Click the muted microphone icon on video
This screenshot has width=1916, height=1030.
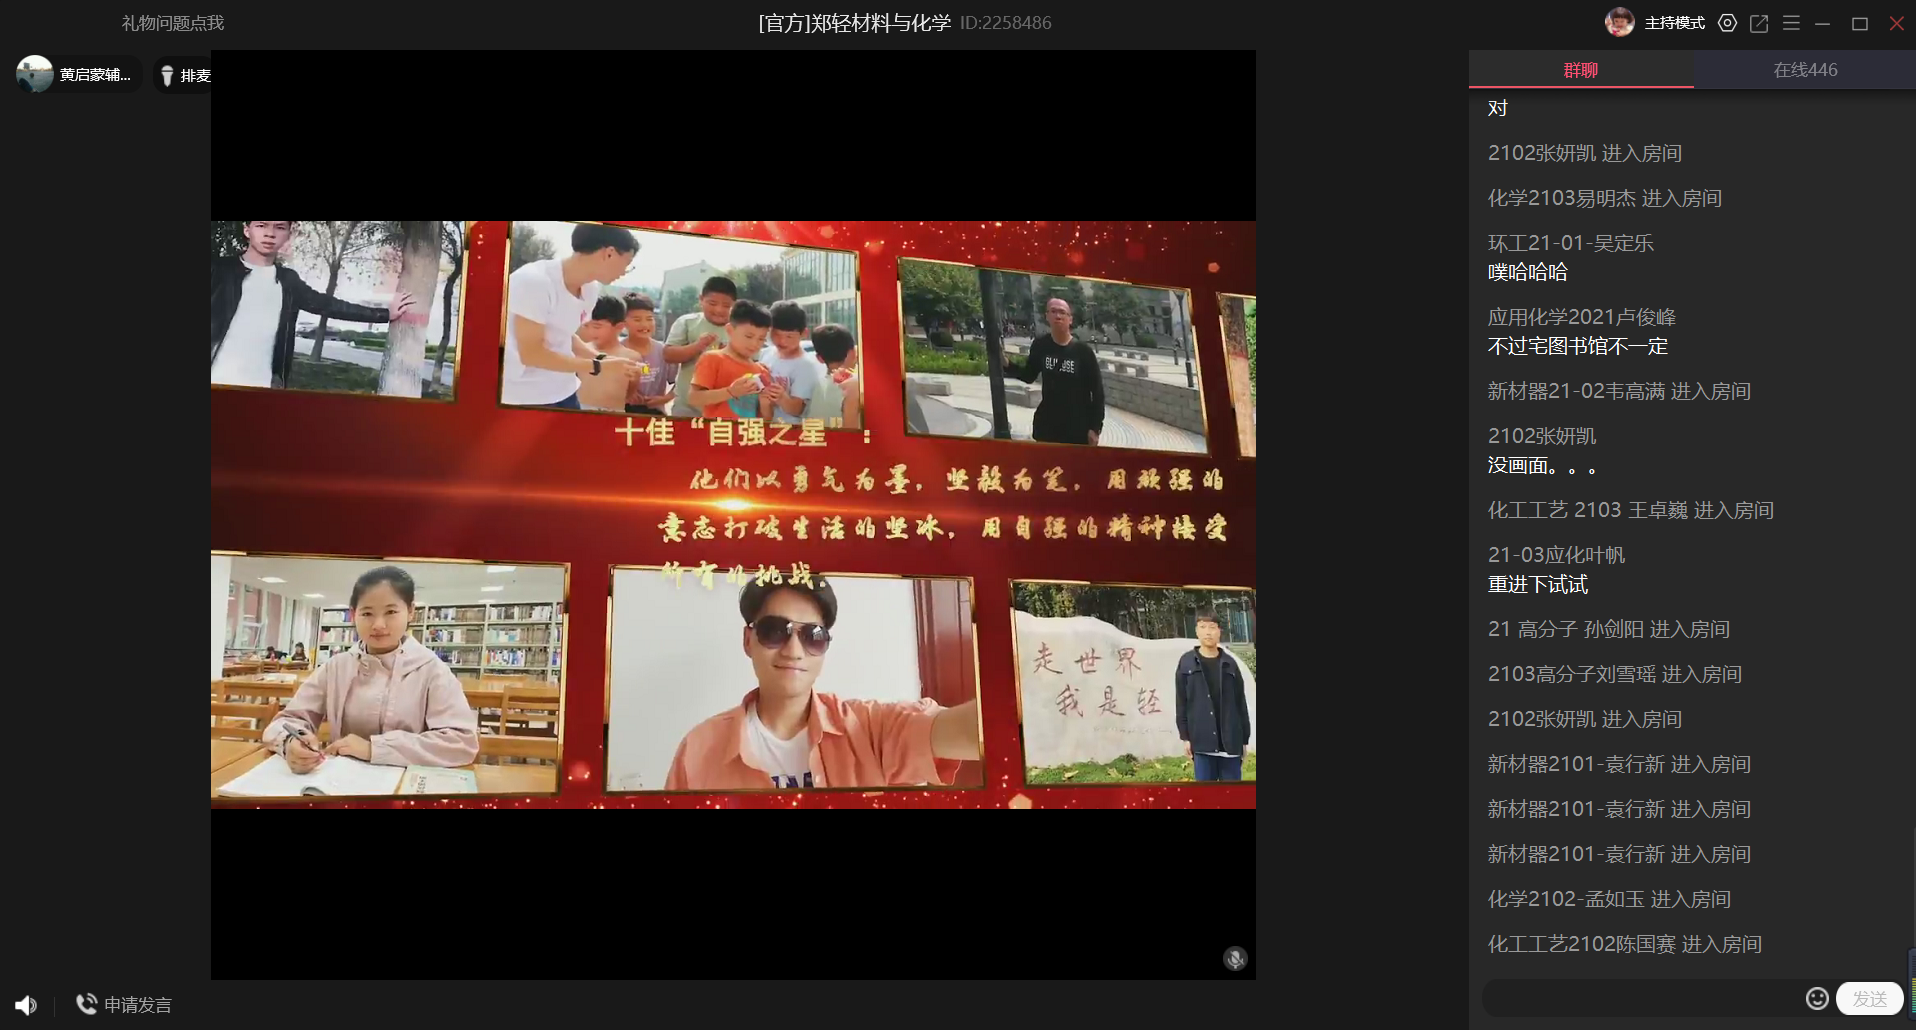click(1235, 959)
